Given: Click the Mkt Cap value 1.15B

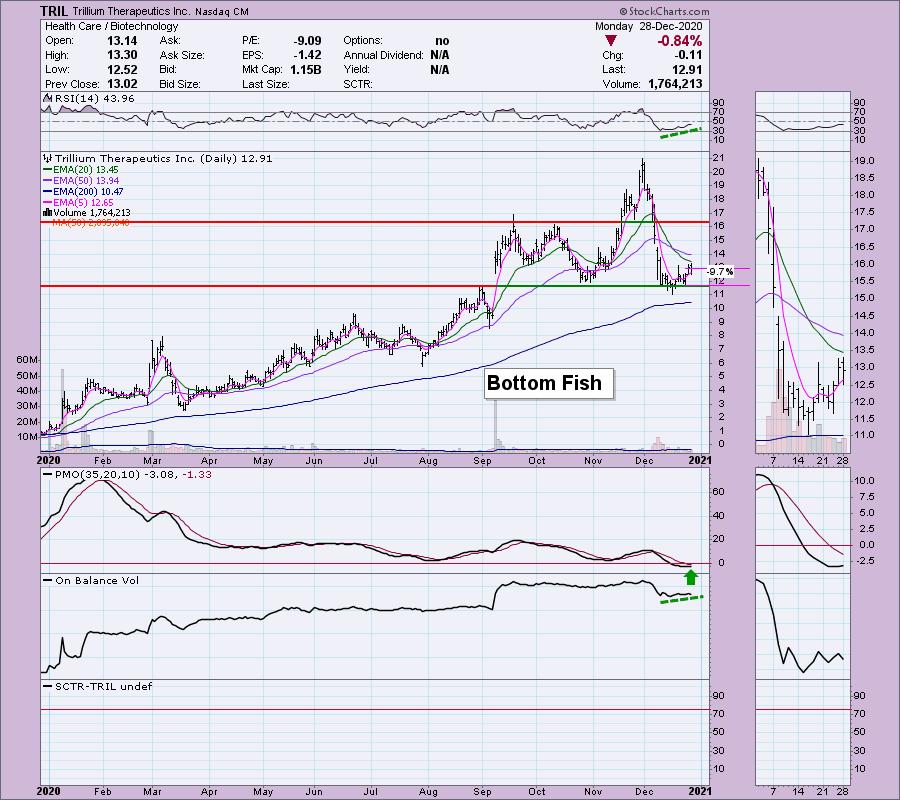Looking at the screenshot, I should (305, 69).
